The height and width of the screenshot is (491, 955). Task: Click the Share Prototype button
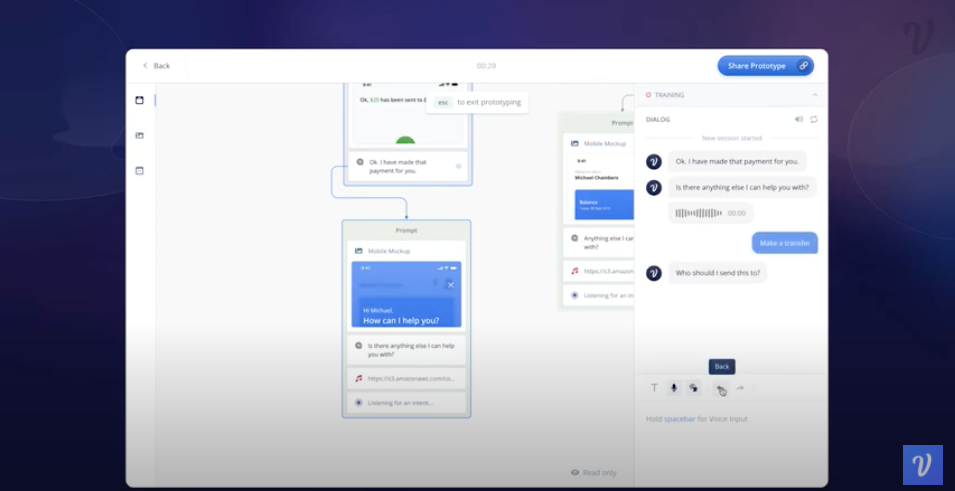765,66
